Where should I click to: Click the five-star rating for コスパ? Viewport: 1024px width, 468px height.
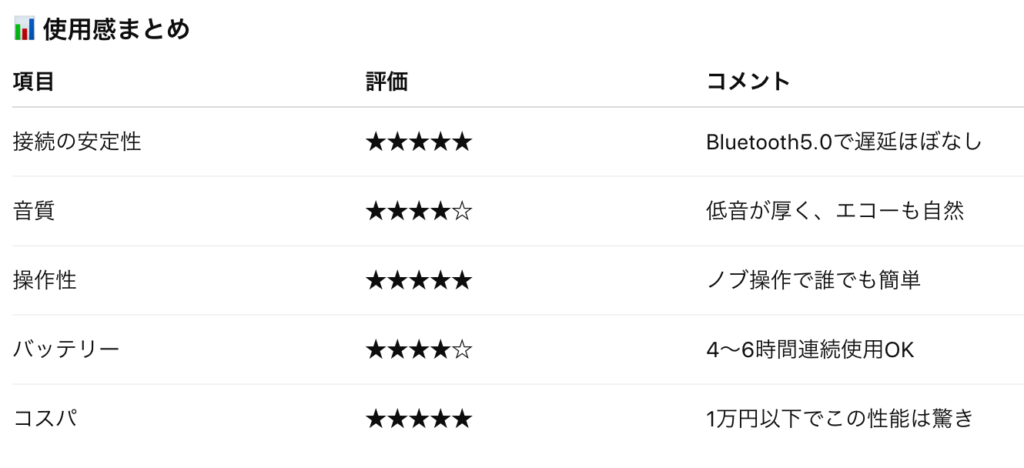point(418,418)
